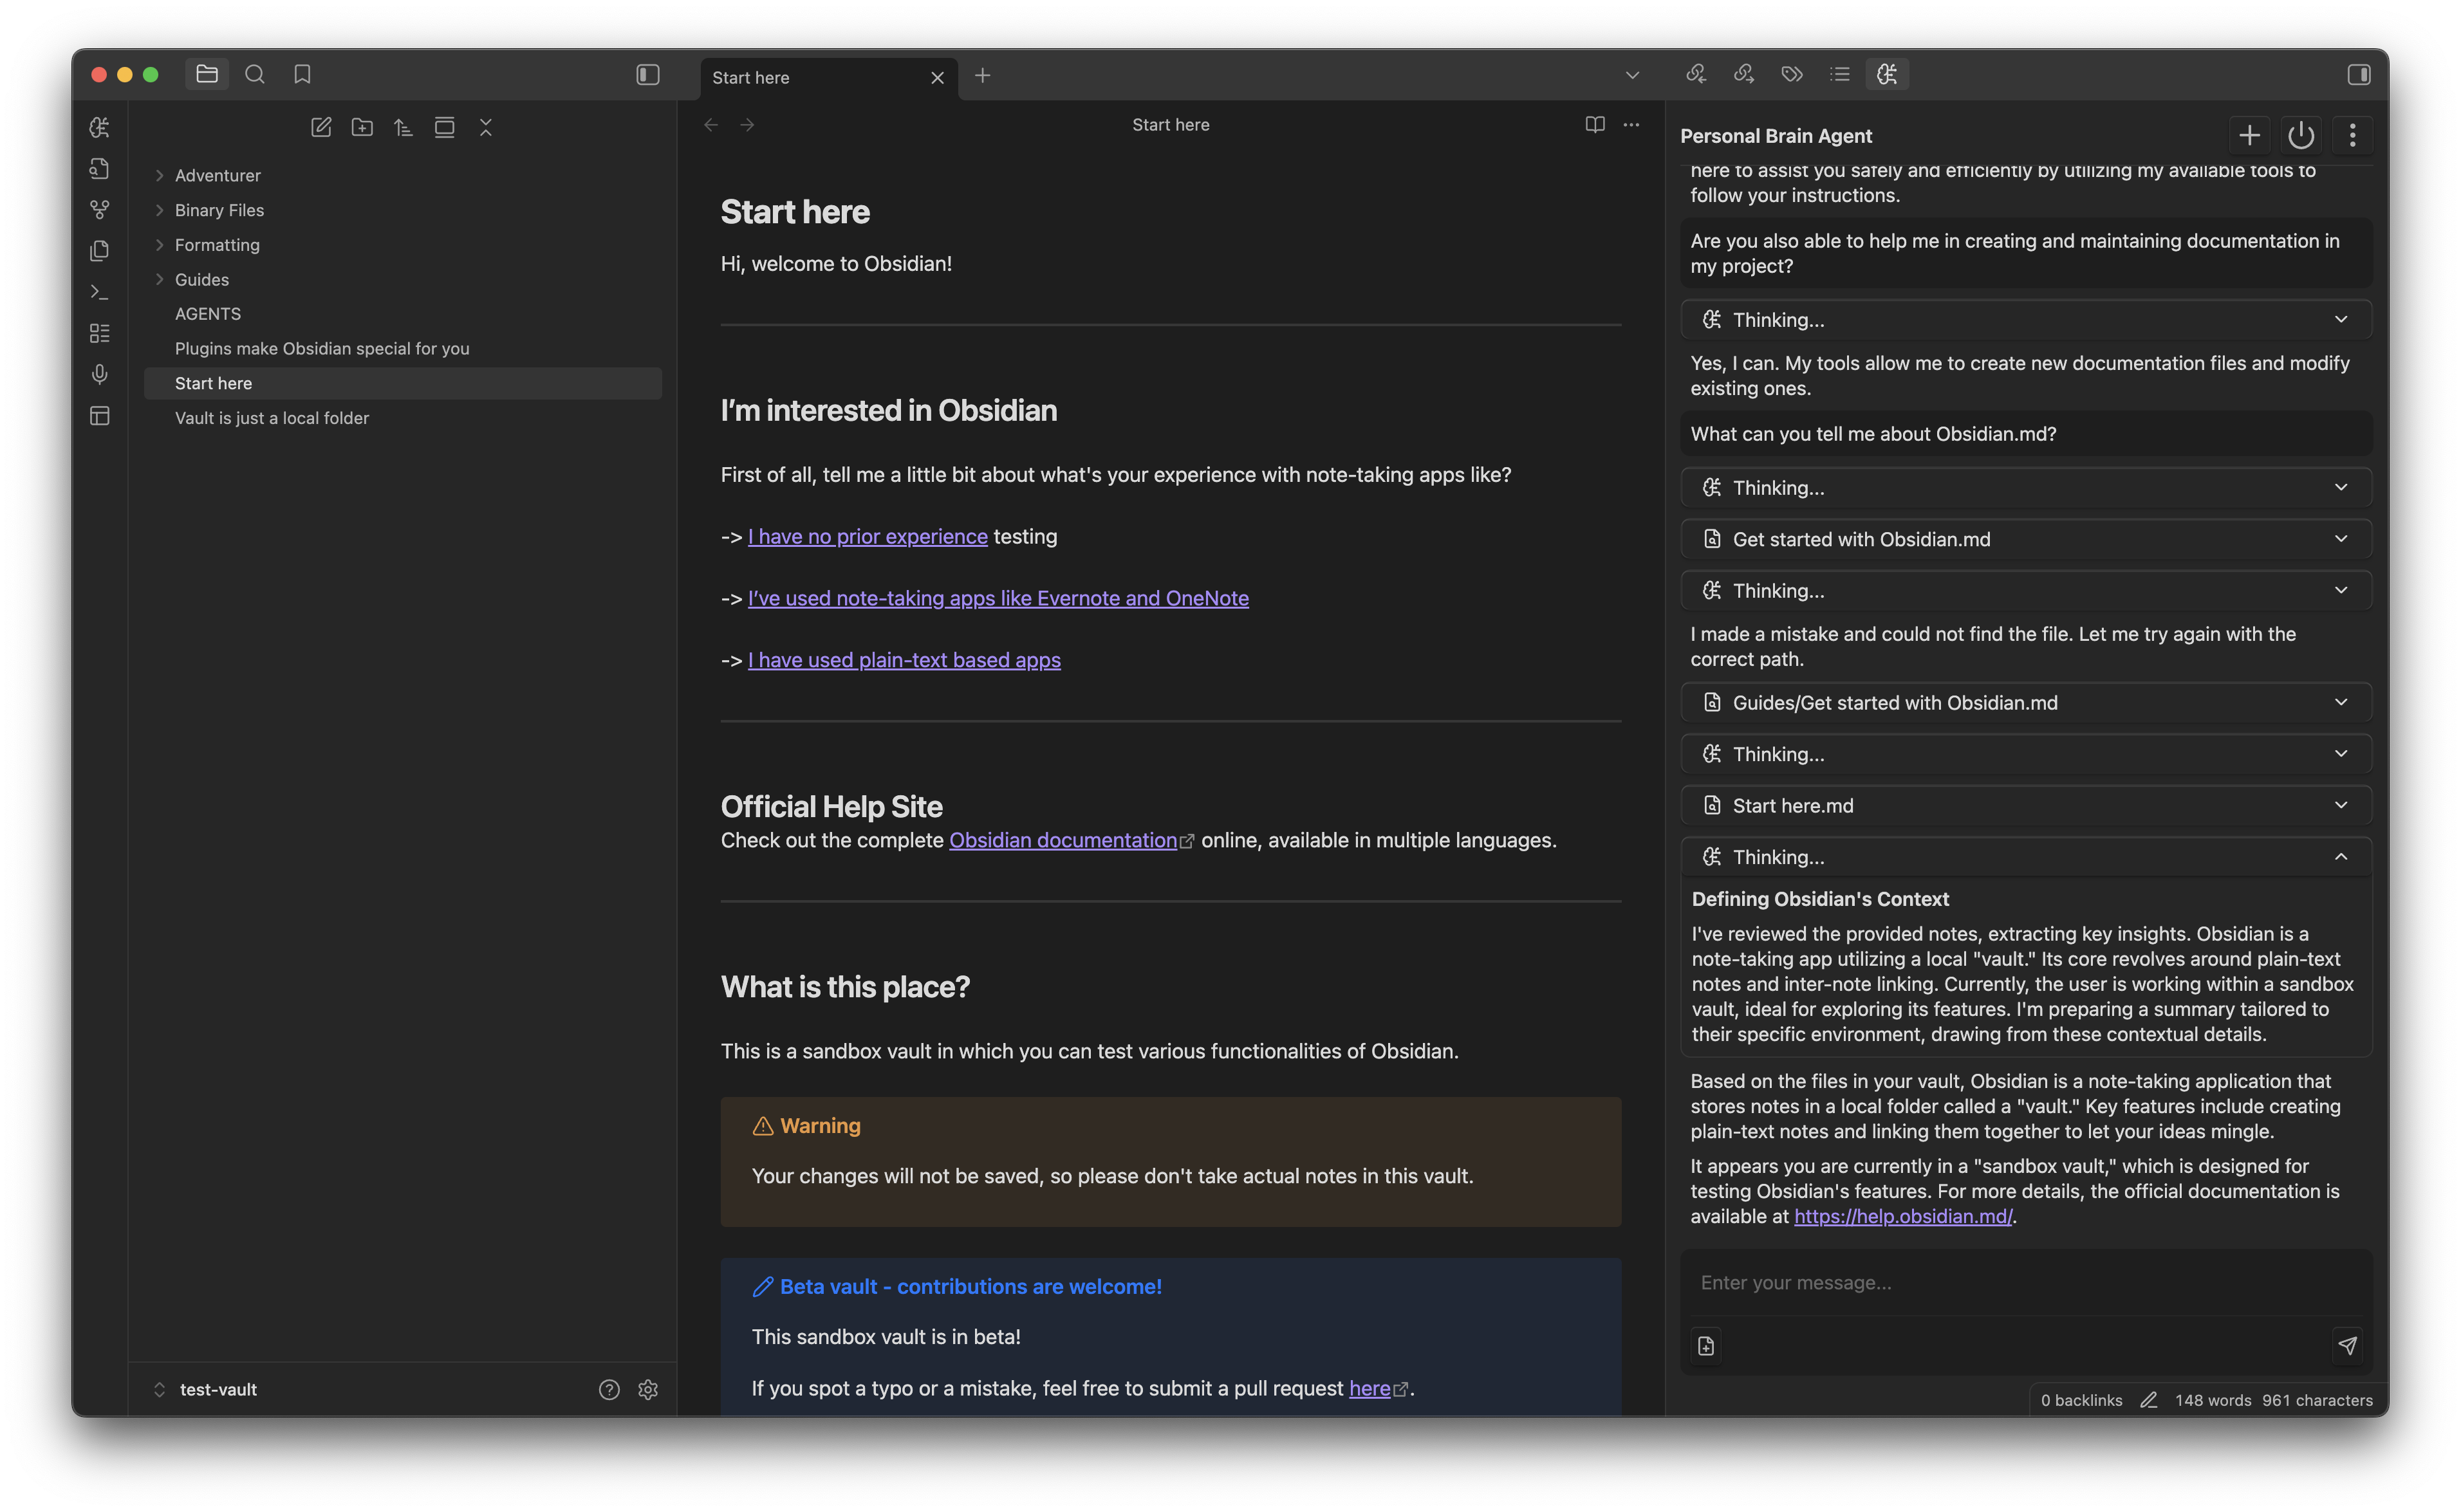Click the audio recorder microphone icon
The width and height of the screenshot is (2461, 1512).
coord(99,374)
